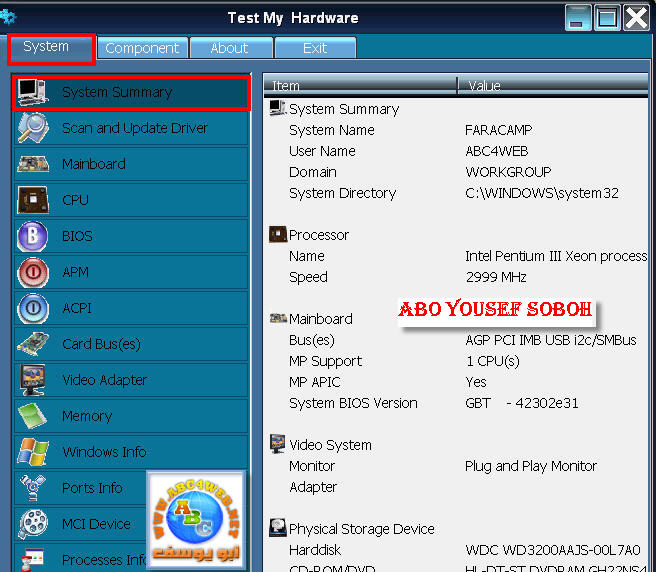This screenshot has width=656, height=572.
Task: Select the Adapter row
Action: [x=456, y=487]
